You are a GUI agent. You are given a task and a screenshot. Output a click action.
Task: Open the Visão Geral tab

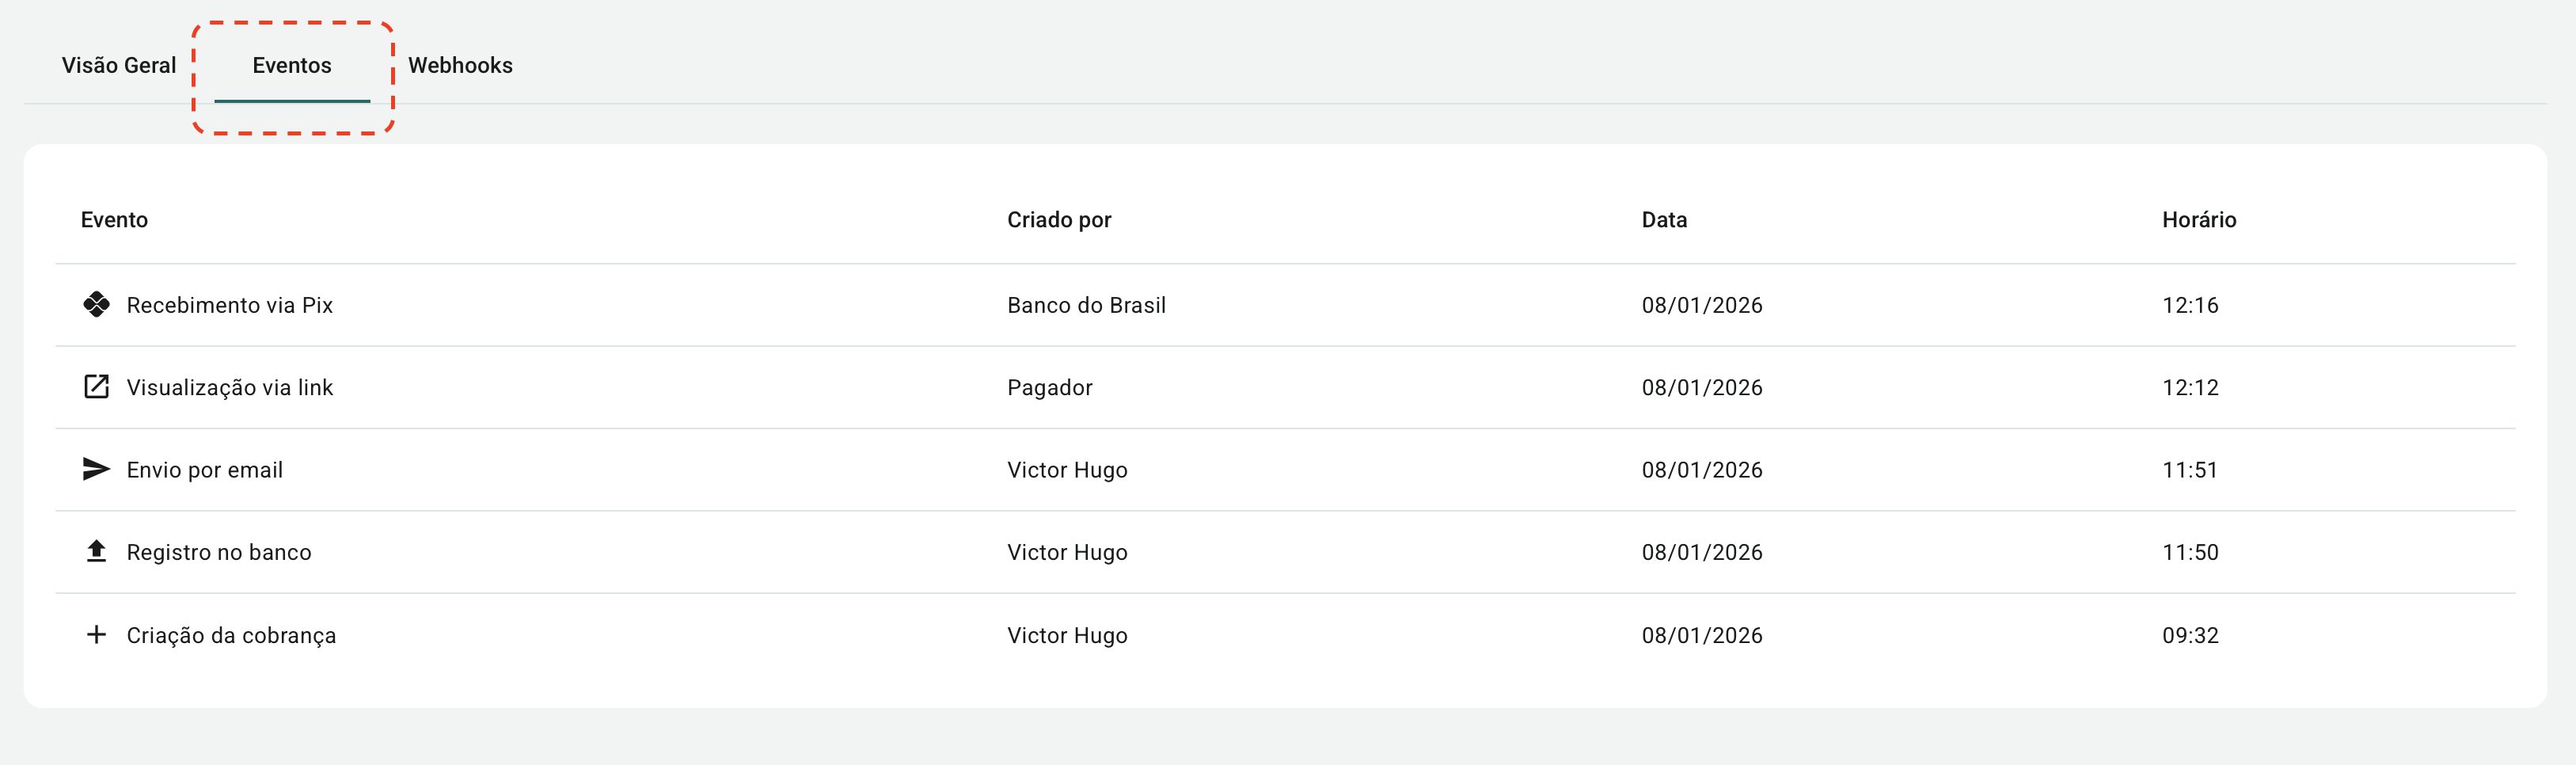click(119, 66)
